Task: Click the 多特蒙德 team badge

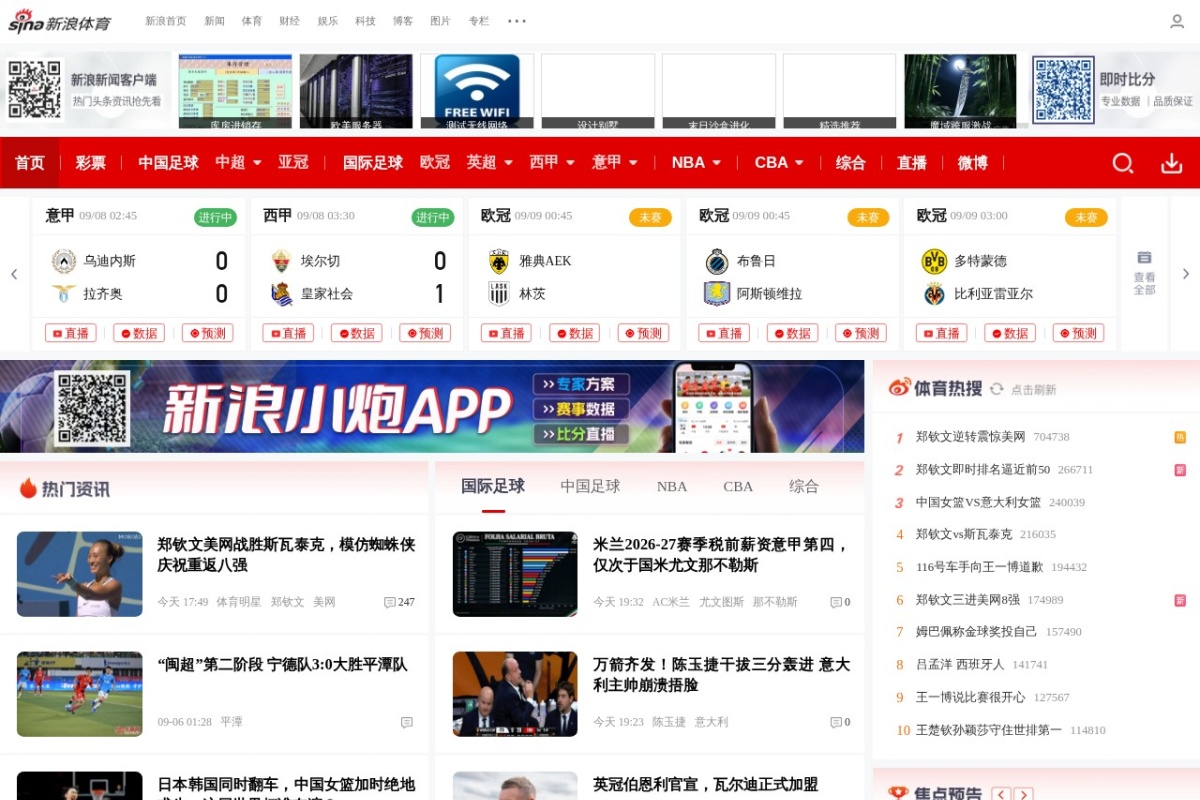Action: [x=934, y=261]
